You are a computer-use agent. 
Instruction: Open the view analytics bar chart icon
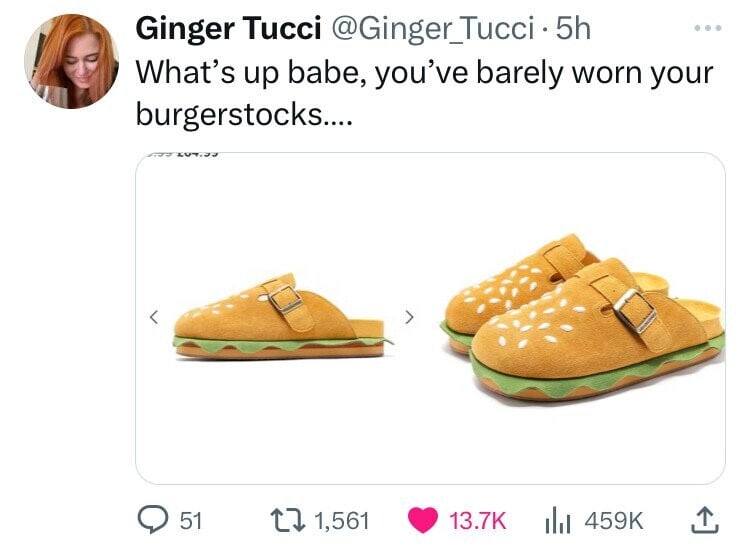[558, 520]
